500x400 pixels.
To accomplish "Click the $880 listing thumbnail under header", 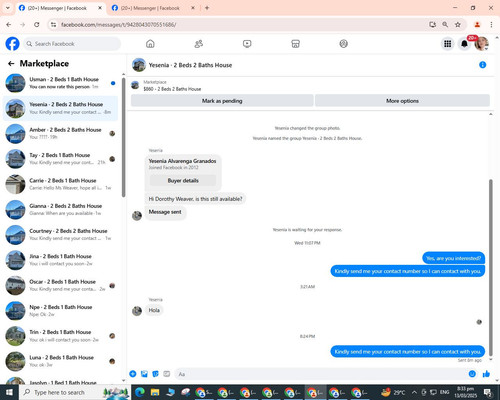I will [135, 85].
